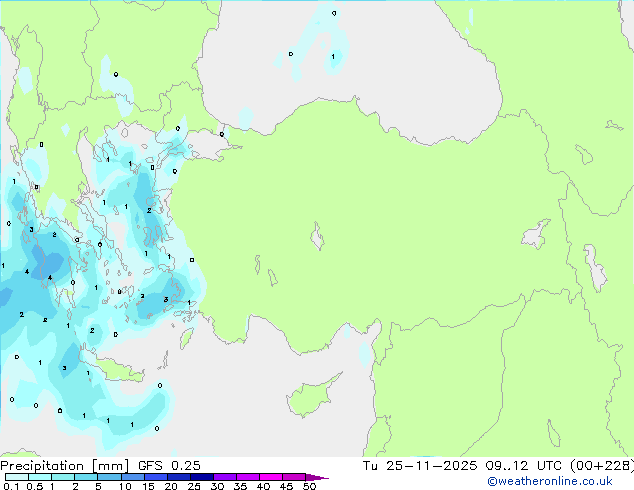Click the legend swatch starting at 2 mm
This screenshot has width=634, height=490.
click(x=86, y=477)
